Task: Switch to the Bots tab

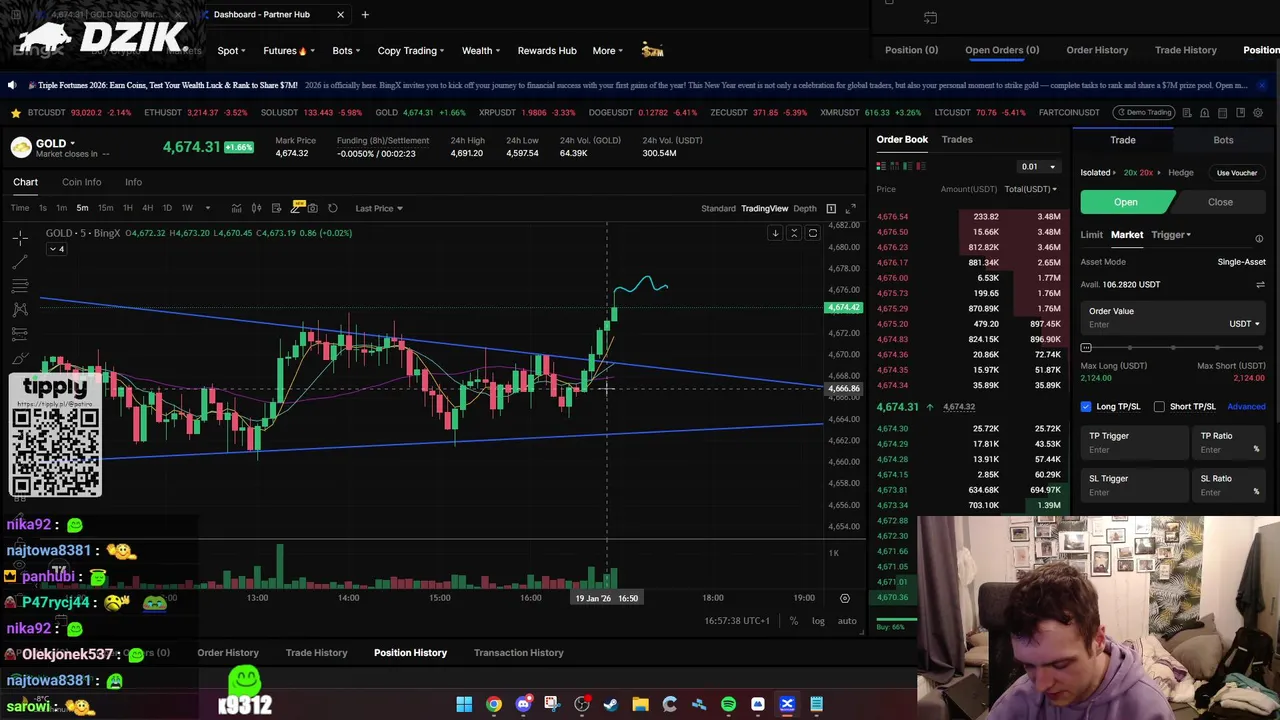Action: click(x=1223, y=140)
